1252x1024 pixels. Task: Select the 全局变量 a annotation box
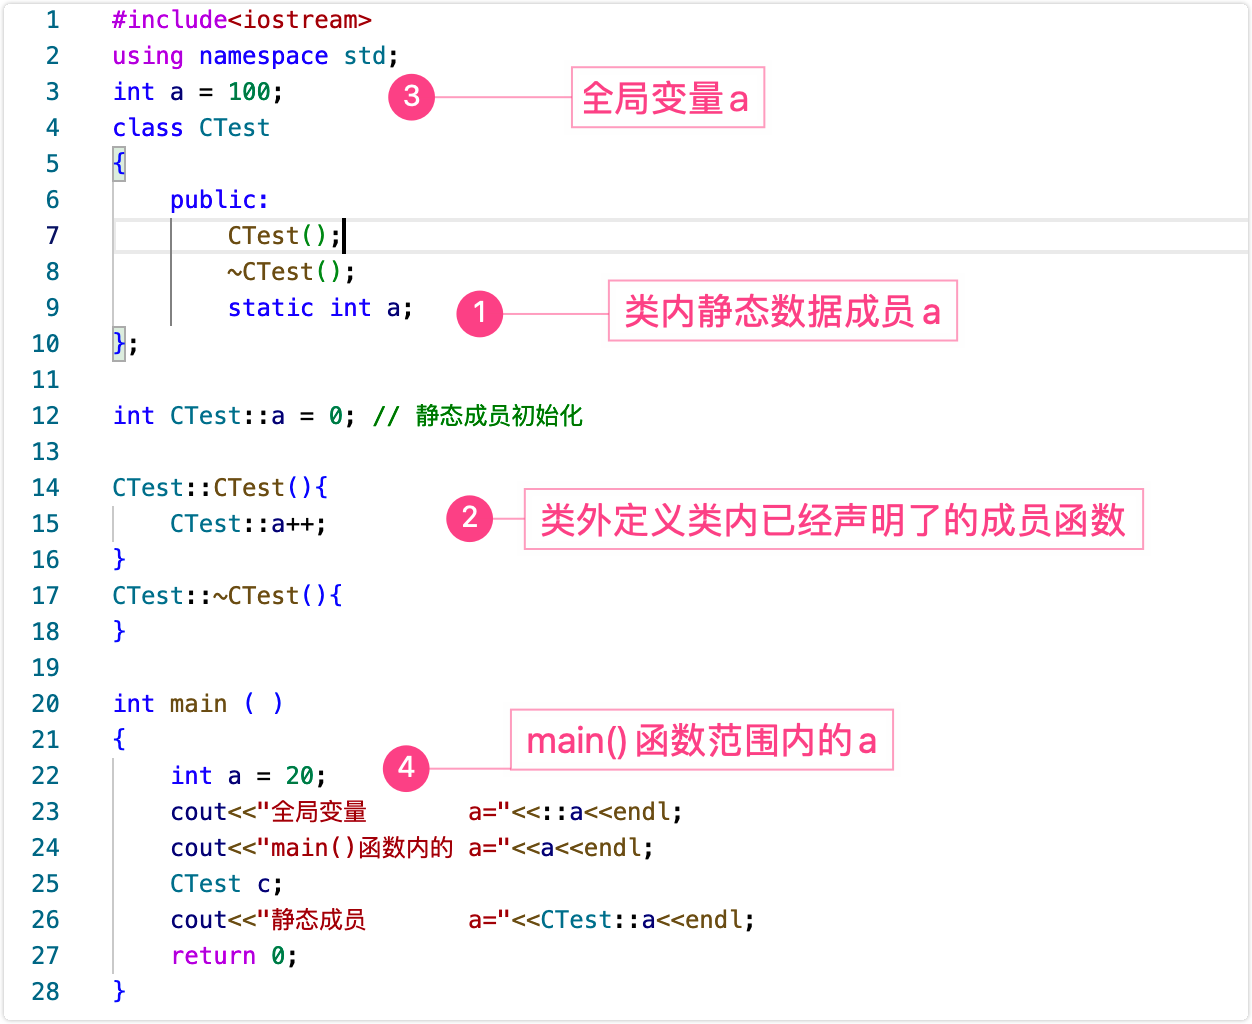click(668, 97)
